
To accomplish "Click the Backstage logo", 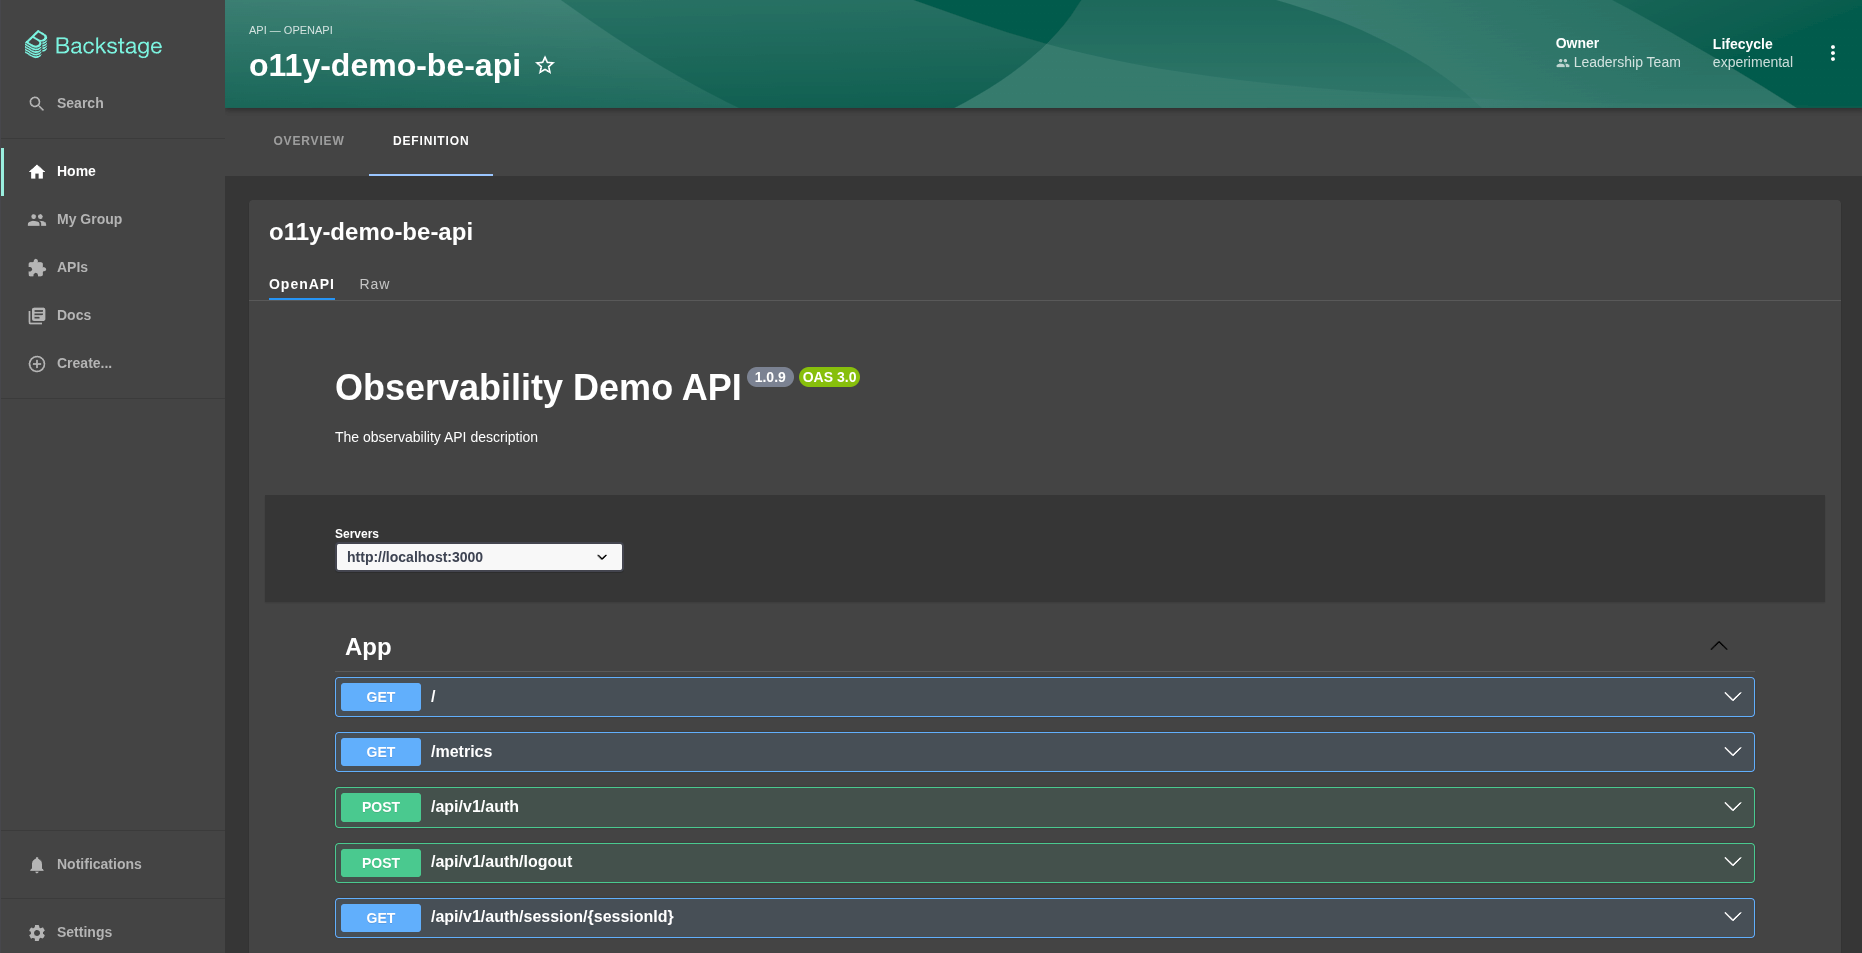I will click(x=93, y=45).
